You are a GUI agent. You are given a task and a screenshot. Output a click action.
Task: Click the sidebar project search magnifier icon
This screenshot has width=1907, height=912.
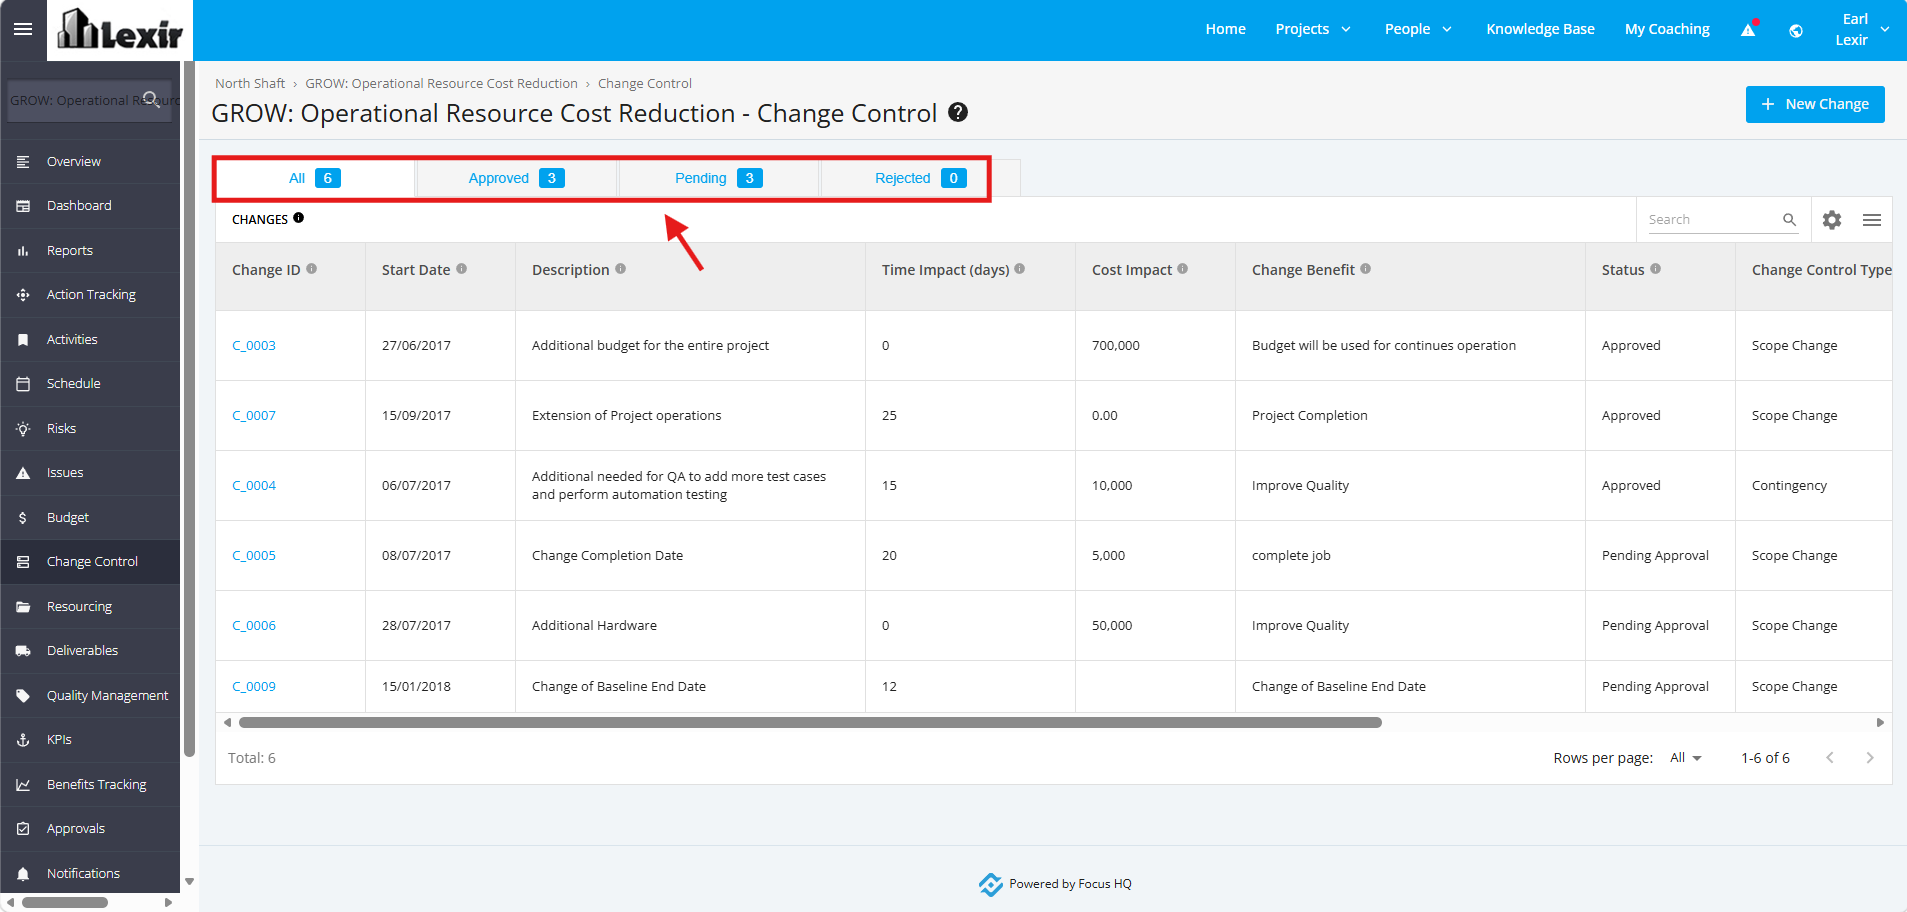click(151, 99)
